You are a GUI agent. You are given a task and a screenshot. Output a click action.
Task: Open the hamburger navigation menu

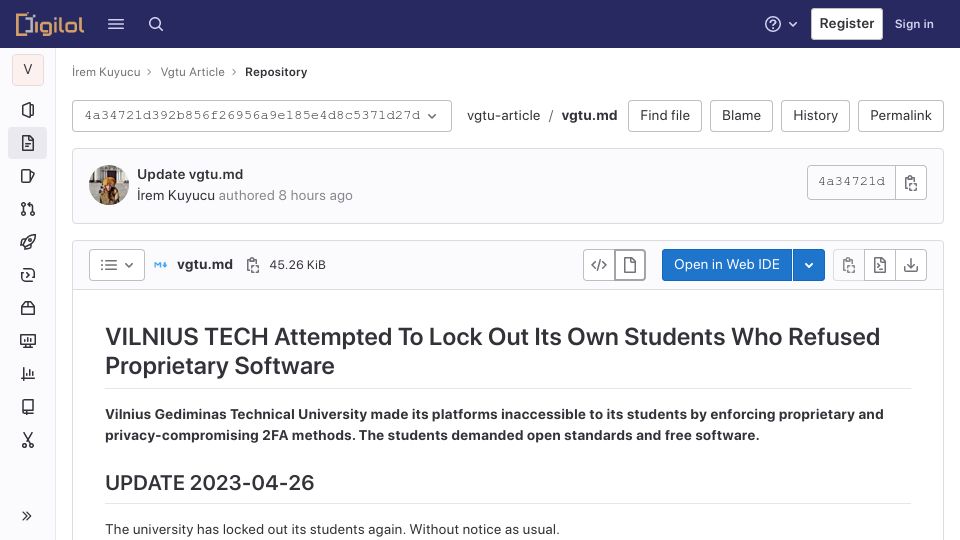pos(116,24)
